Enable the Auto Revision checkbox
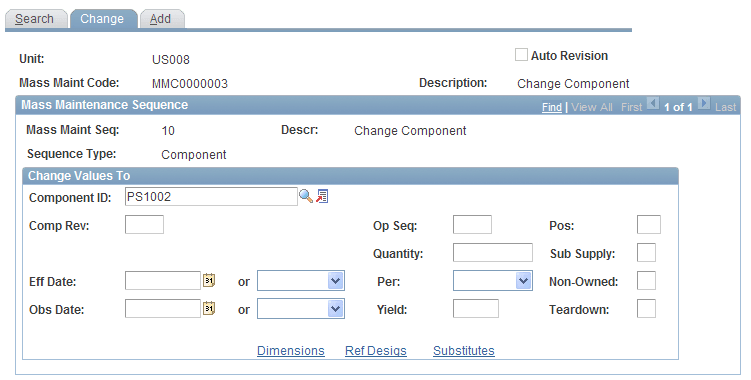The width and height of the screenshot is (751, 380). [x=521, y=55]
